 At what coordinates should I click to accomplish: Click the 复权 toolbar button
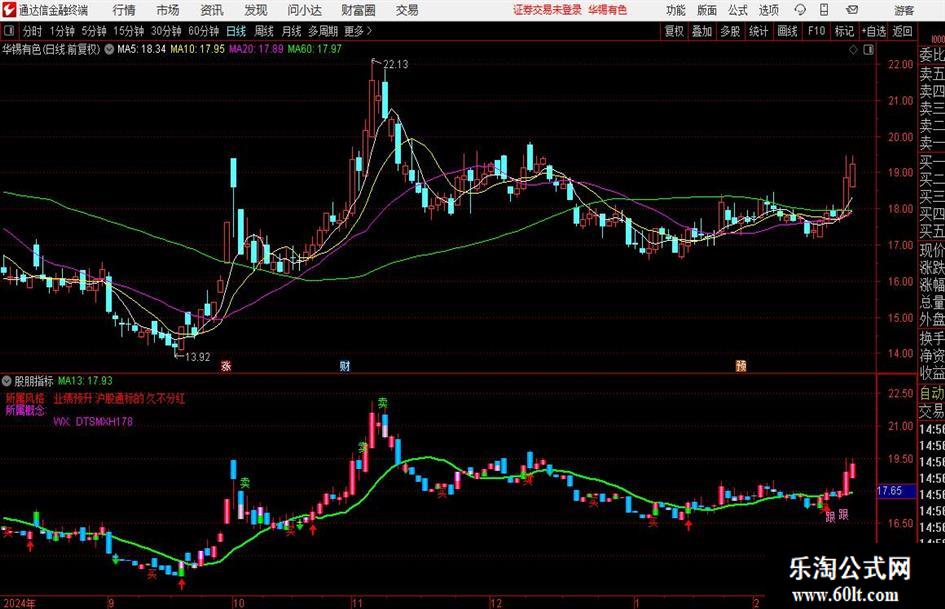[674, 31]
